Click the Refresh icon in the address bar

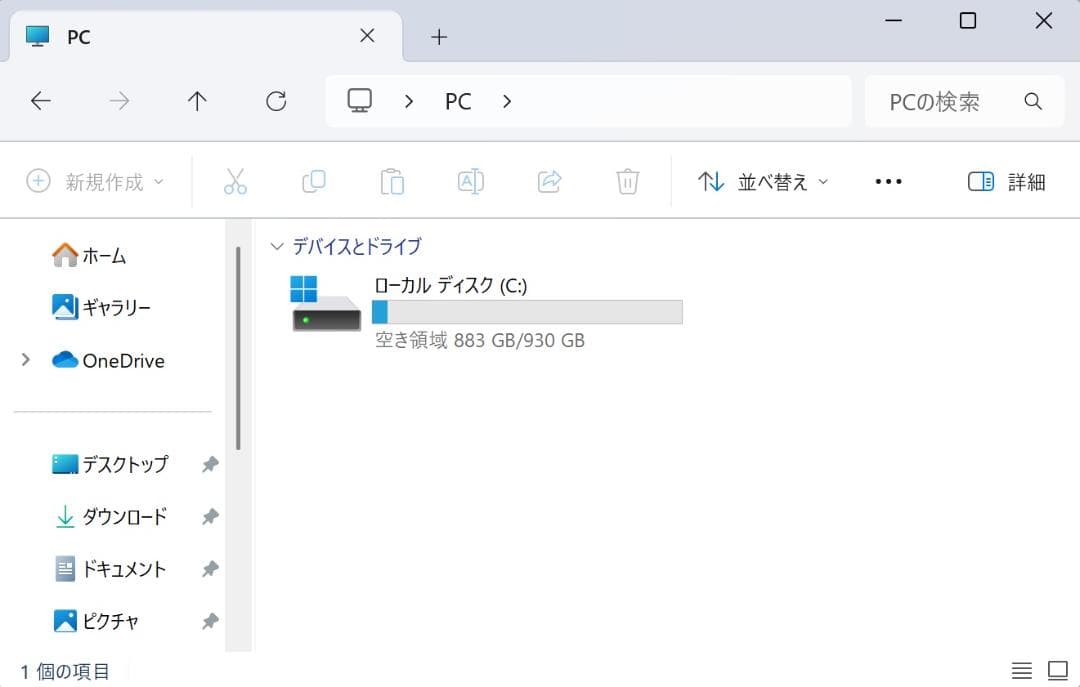tap(276, 100)
